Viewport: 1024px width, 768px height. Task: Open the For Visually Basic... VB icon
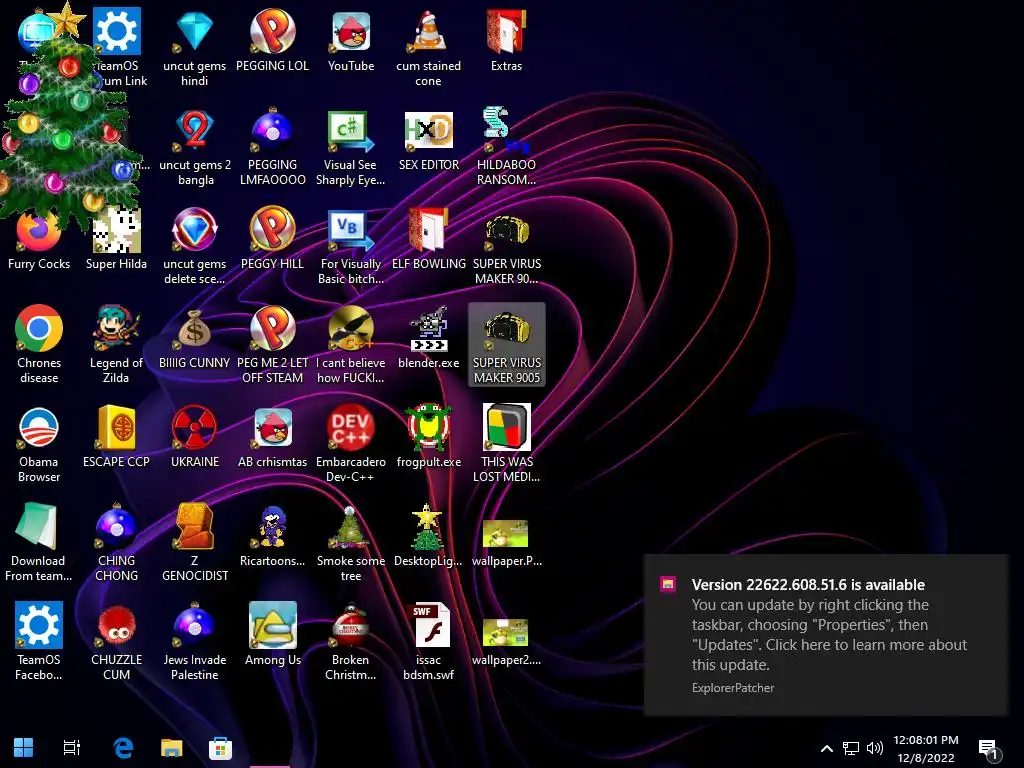point(351,230)
